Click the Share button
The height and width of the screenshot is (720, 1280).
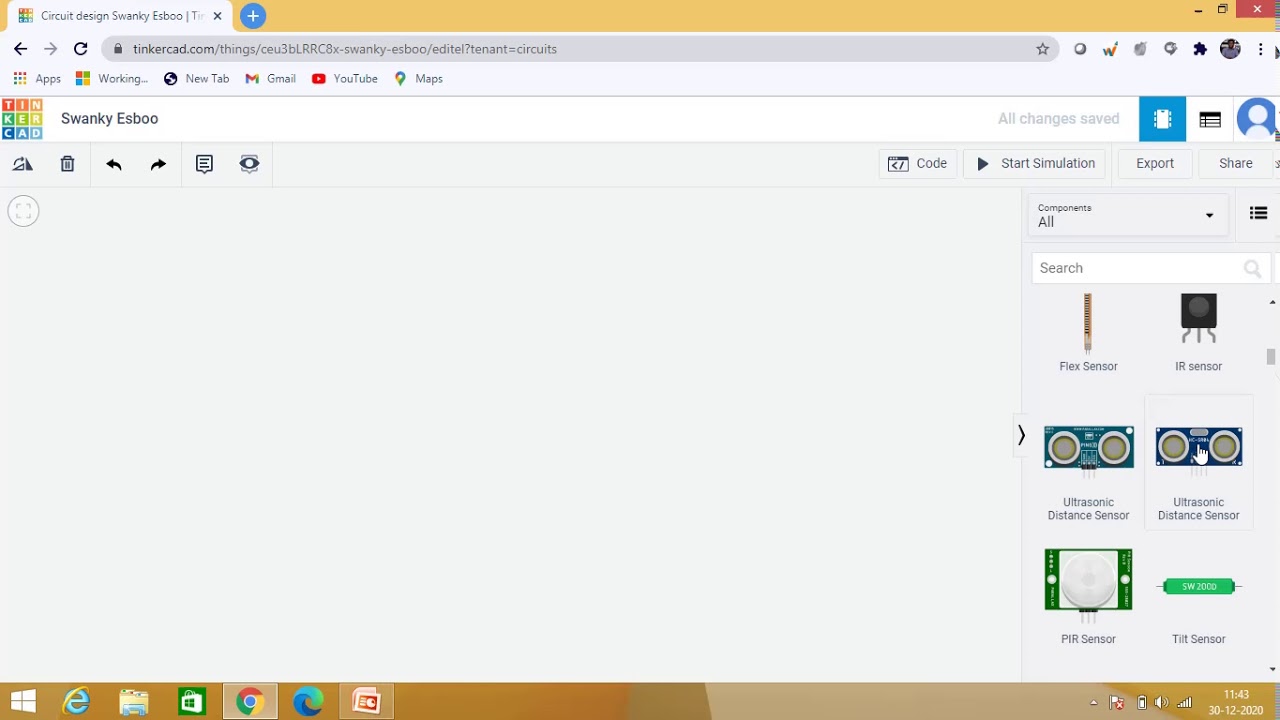click(x=1236, y=164)
